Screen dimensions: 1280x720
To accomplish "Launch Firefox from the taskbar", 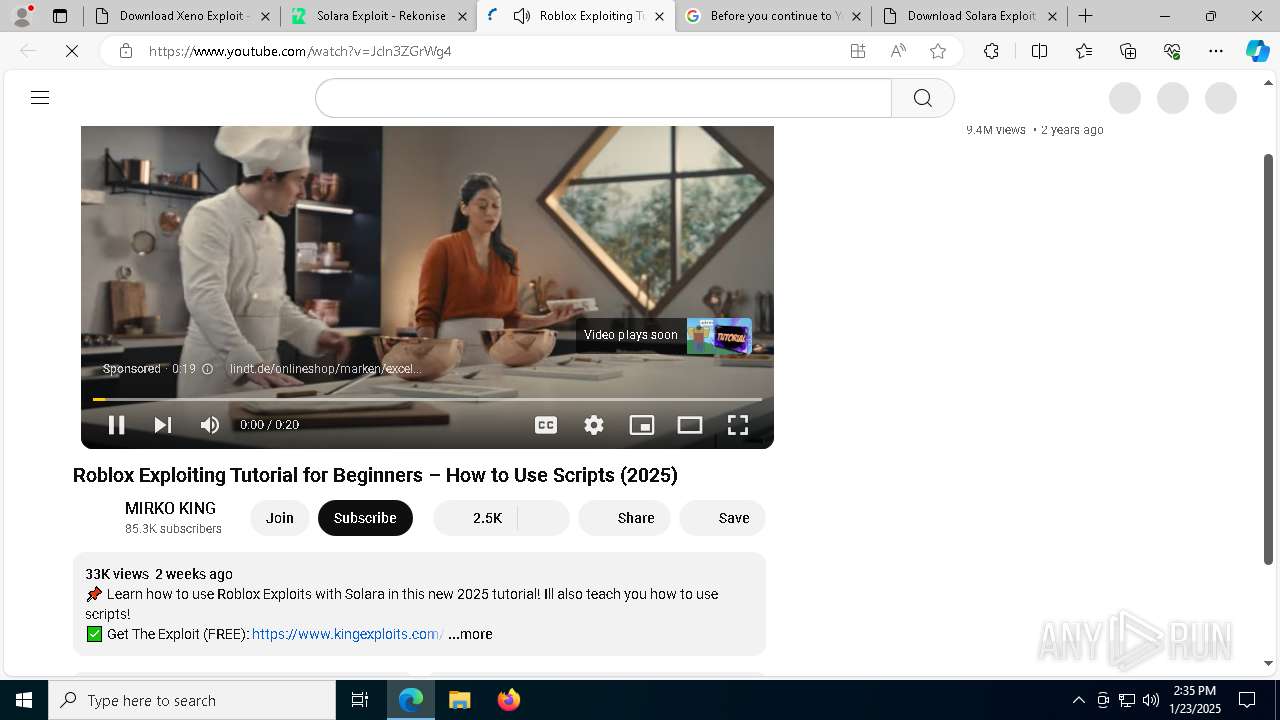I will click(509, 700).
